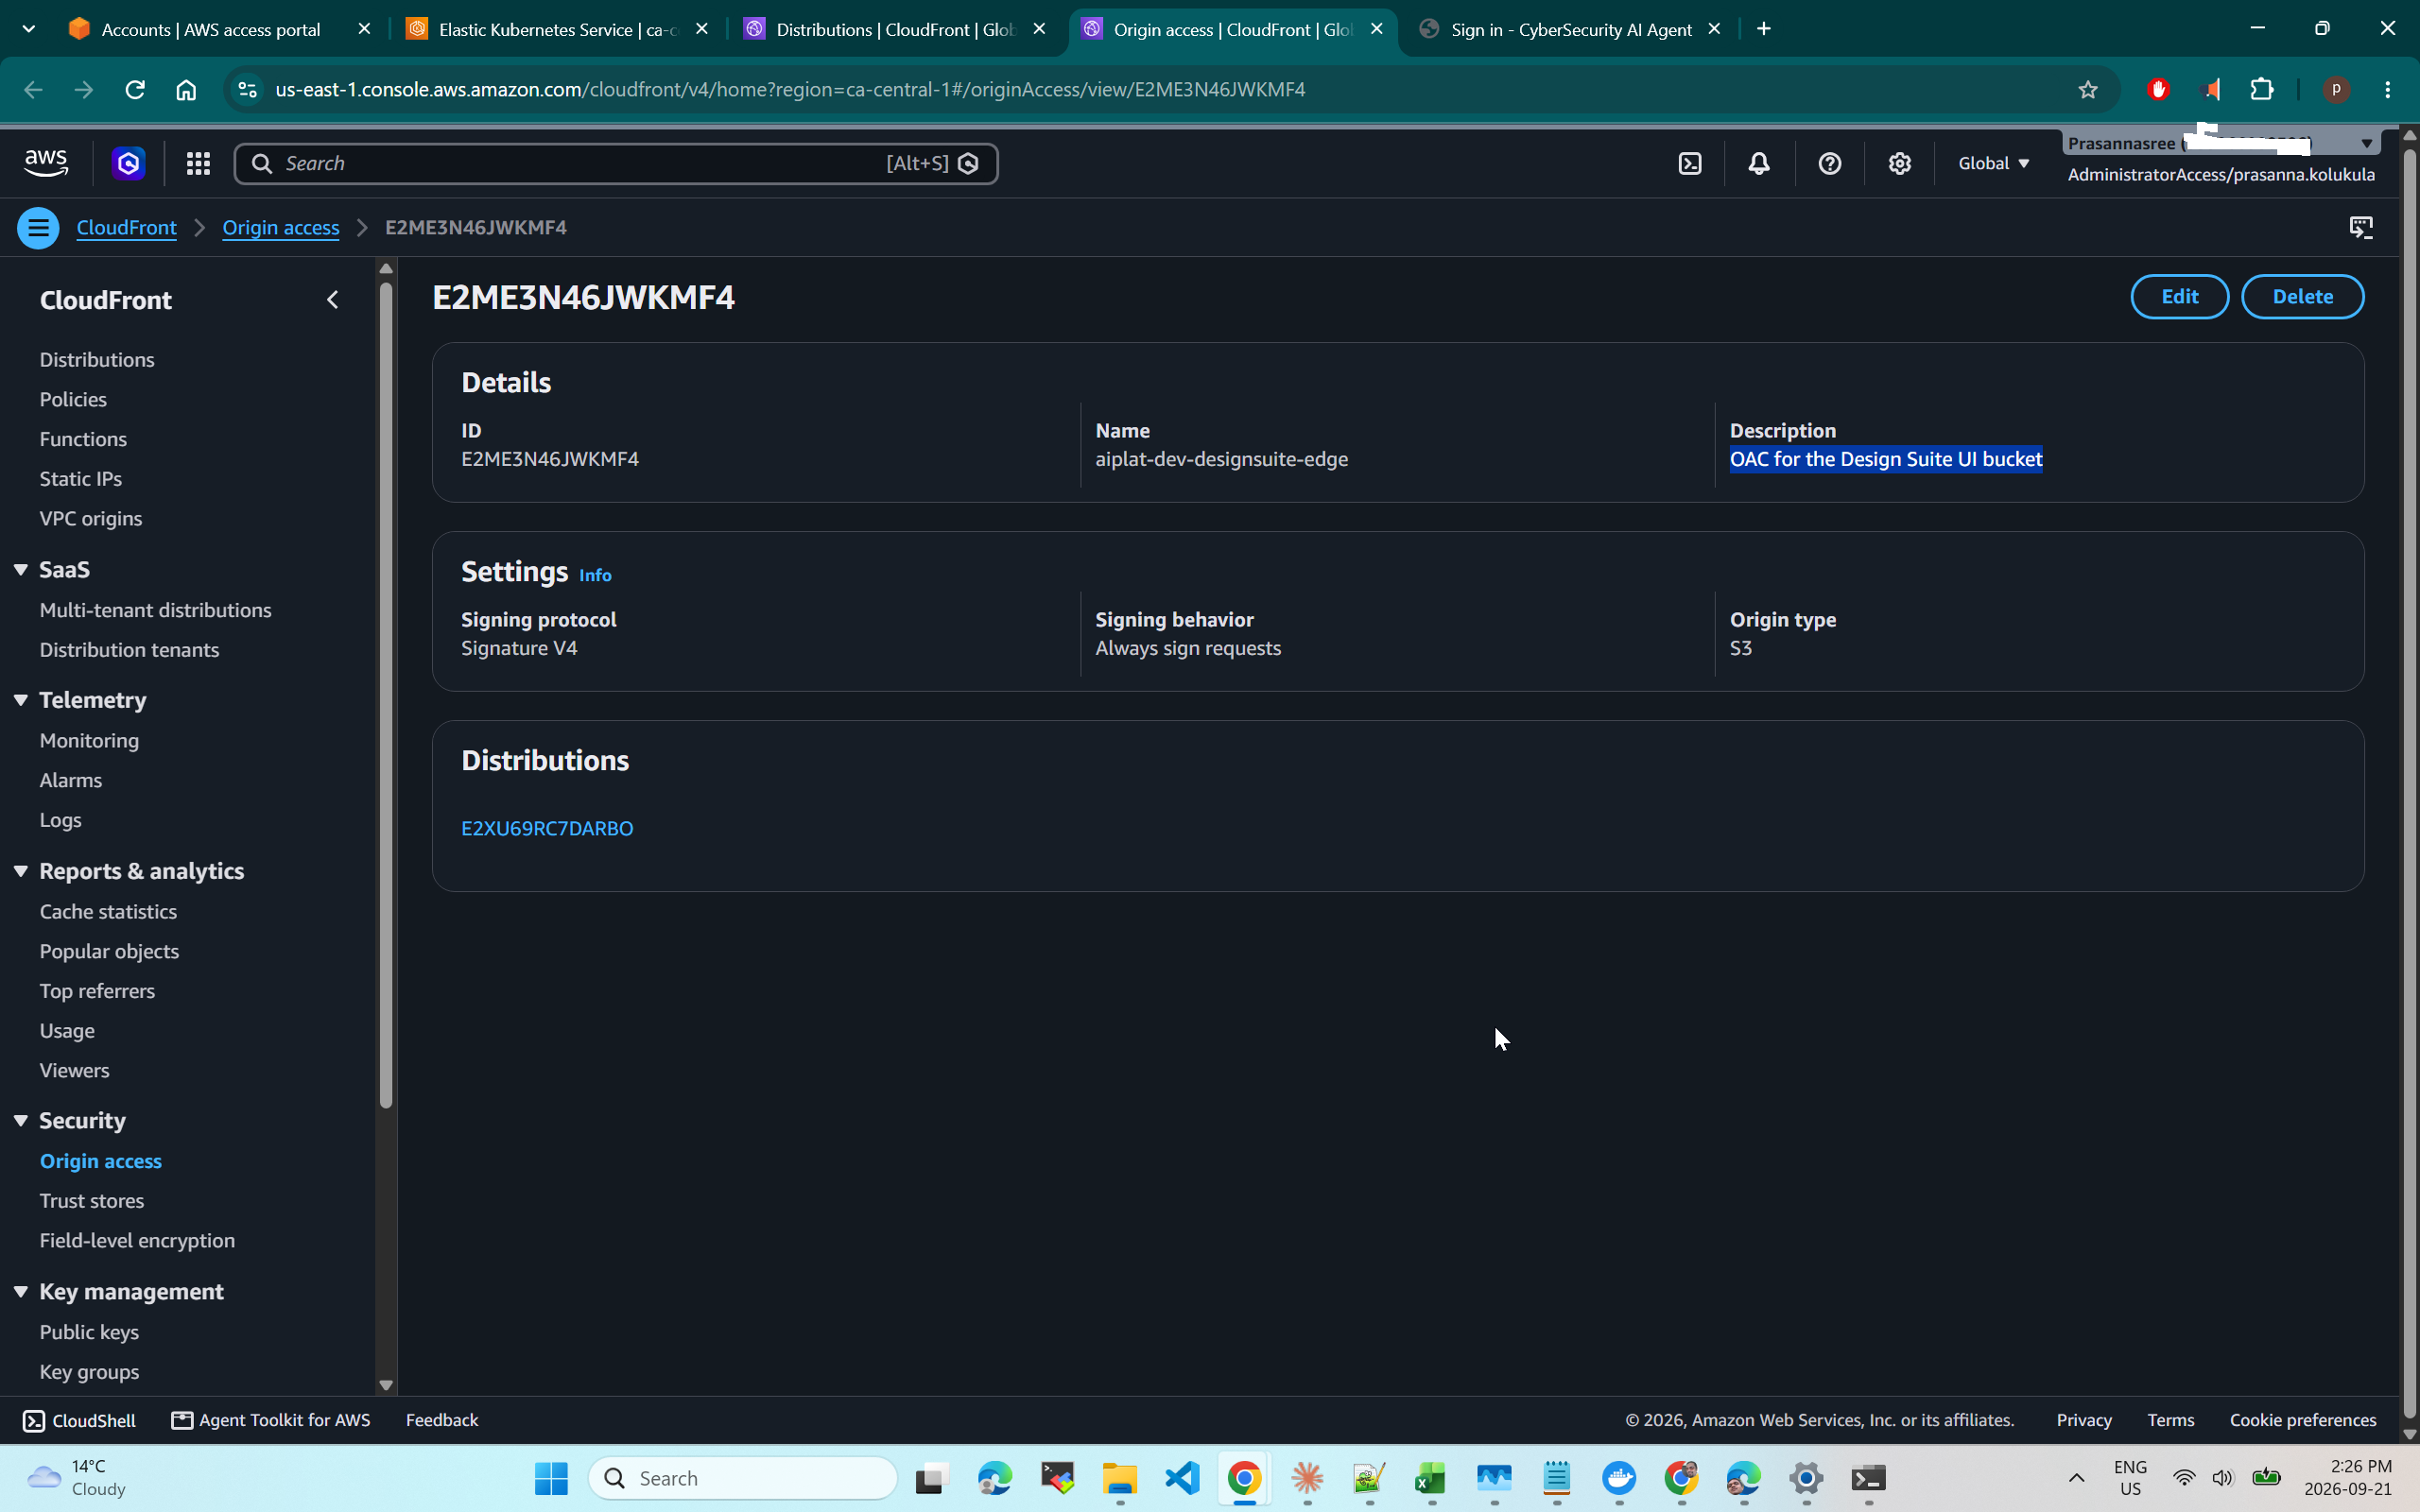The width and height of the screenshot is (2420, 1512).
Task: Collapse the Security navigation section
Action: point(20,1121)
